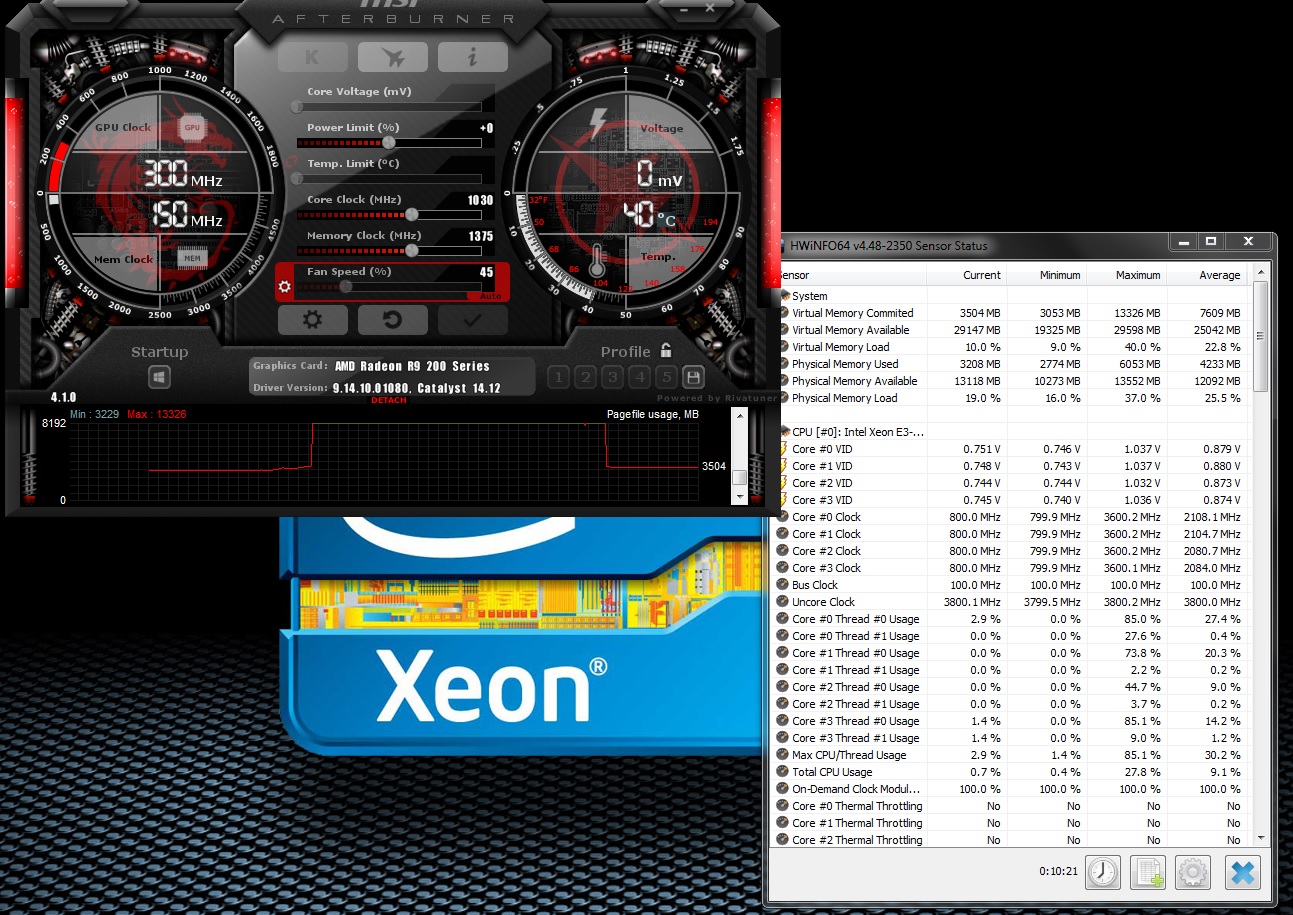The height and width of the screenshot is (915, 1293).
Task: Click HWiNFO scrollbar up arrow
Action: coord(1260,273)
